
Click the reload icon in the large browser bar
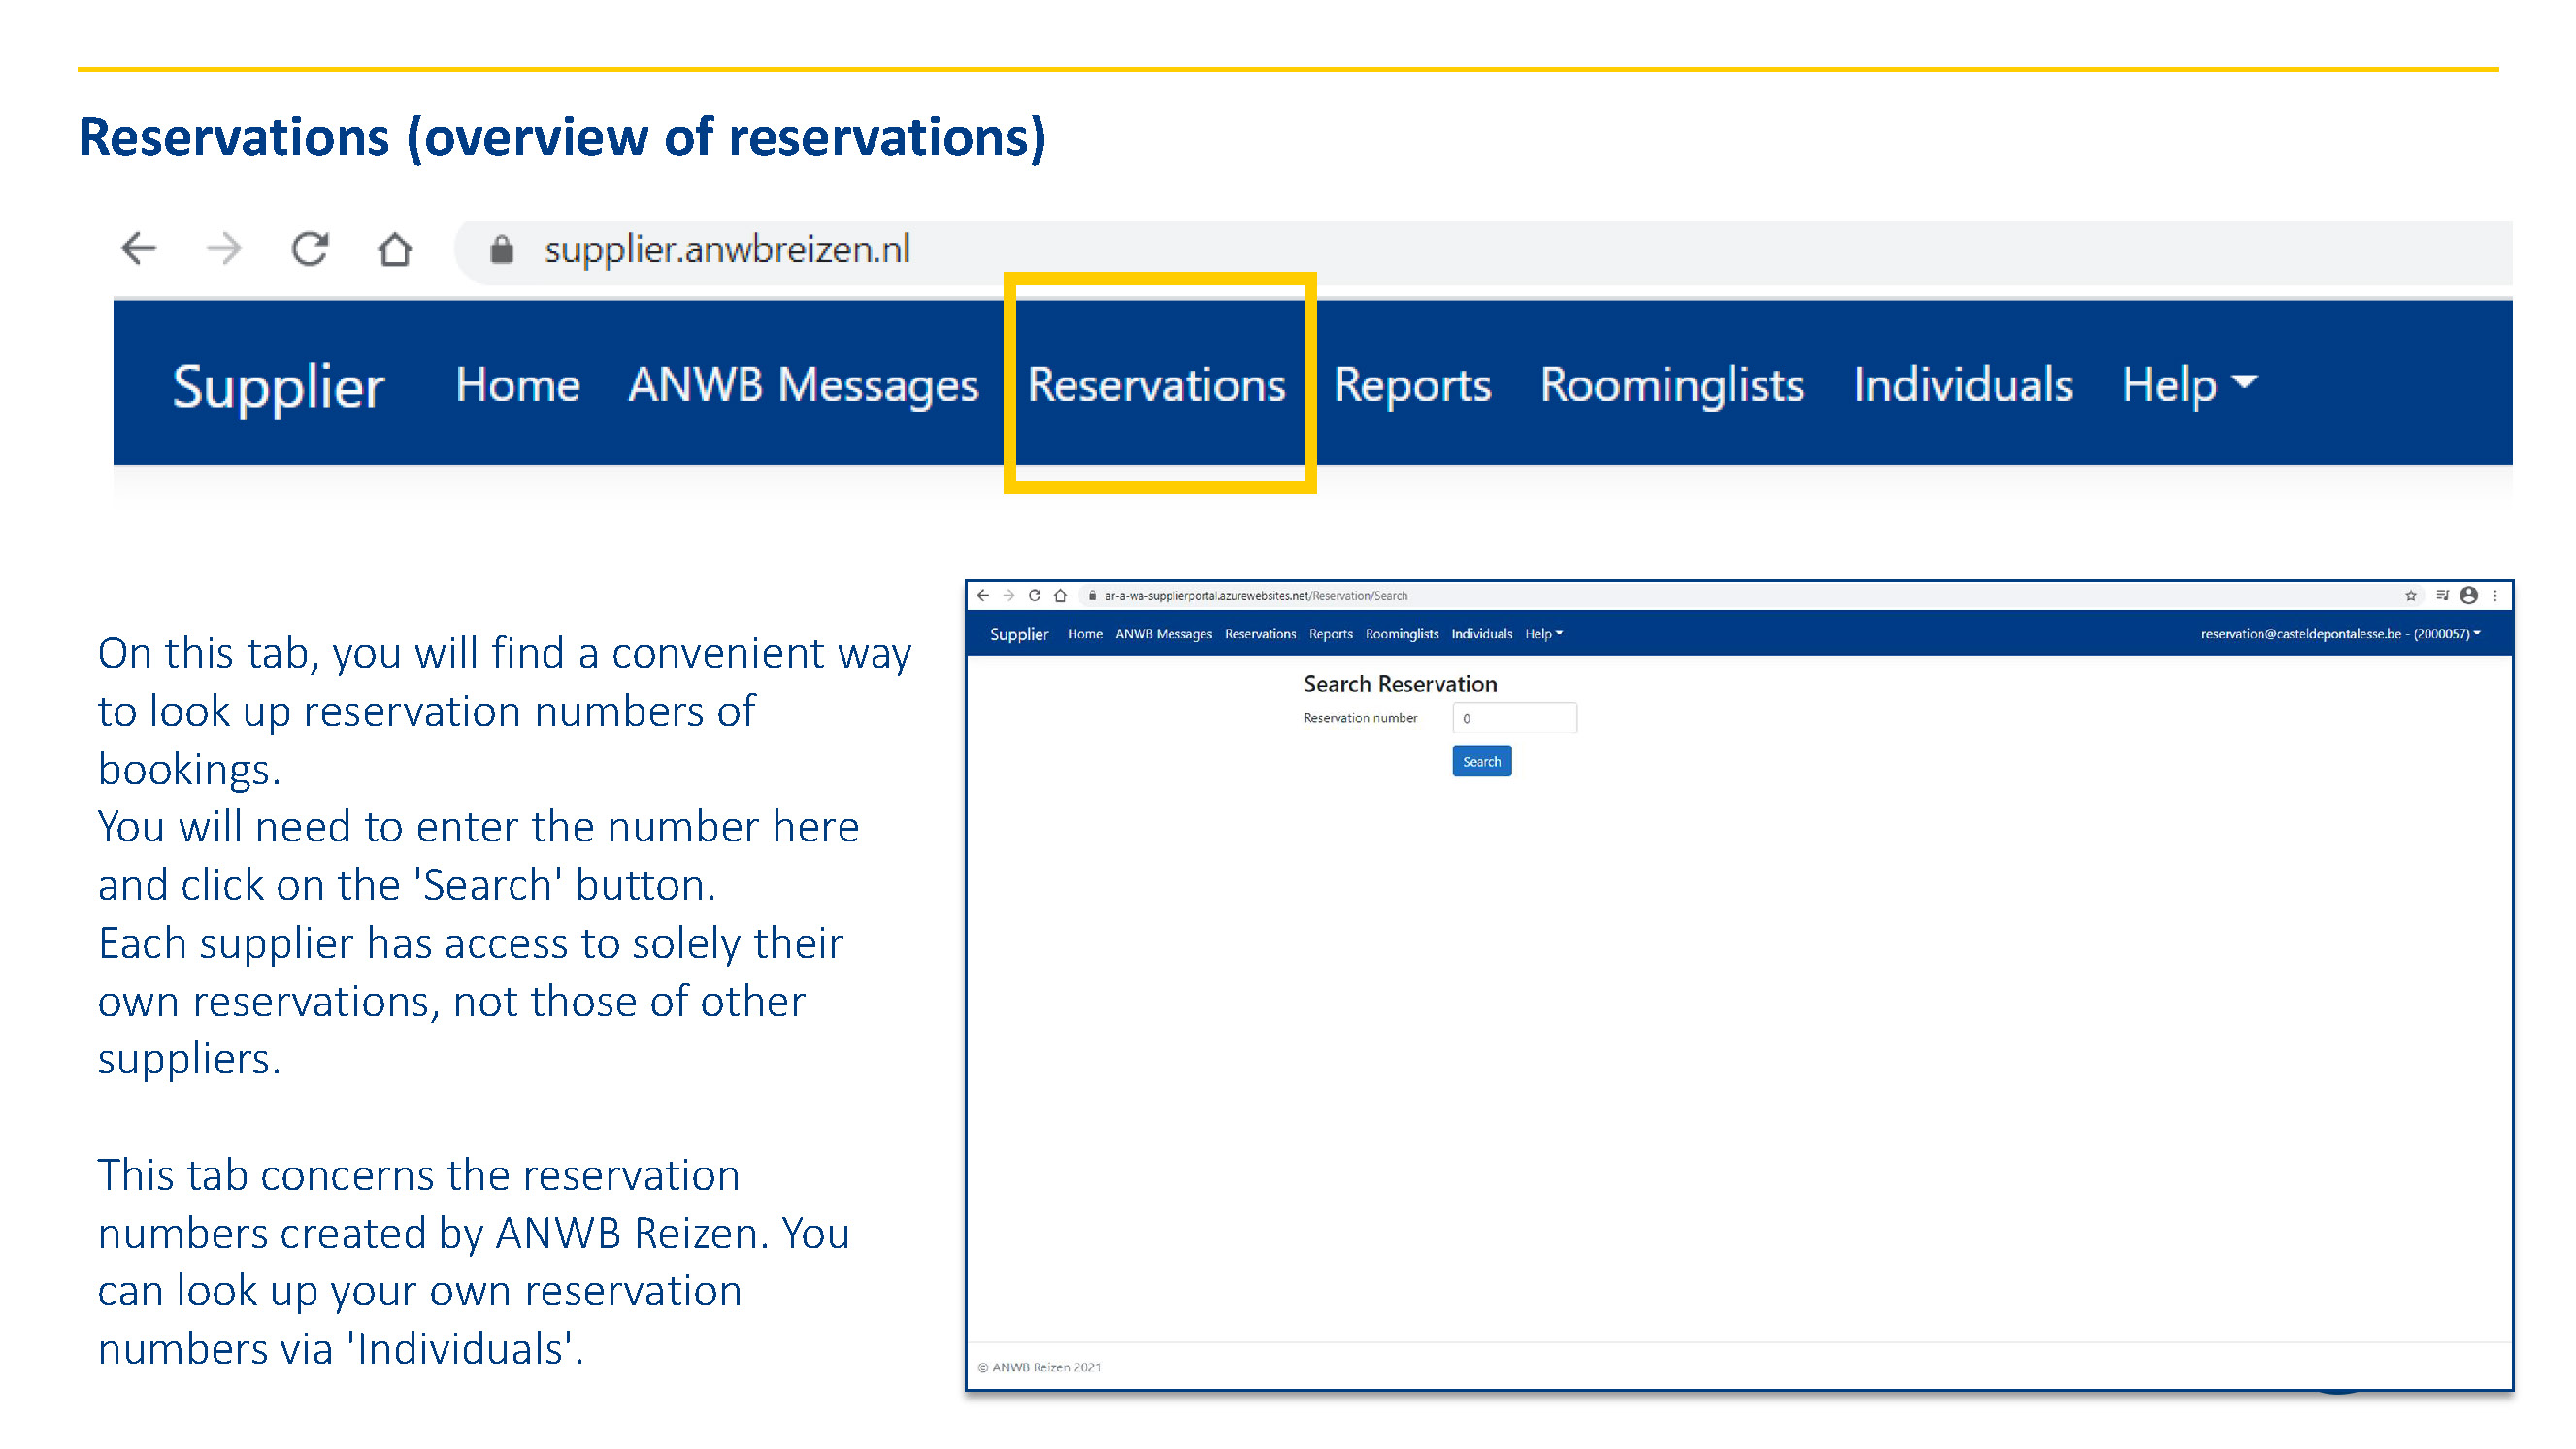310,248
